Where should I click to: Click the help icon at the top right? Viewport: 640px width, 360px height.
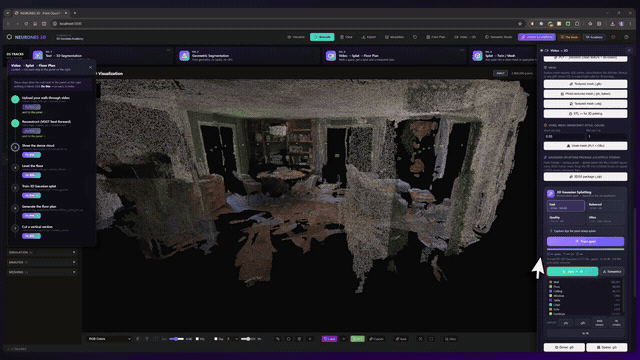coord(626,37)
